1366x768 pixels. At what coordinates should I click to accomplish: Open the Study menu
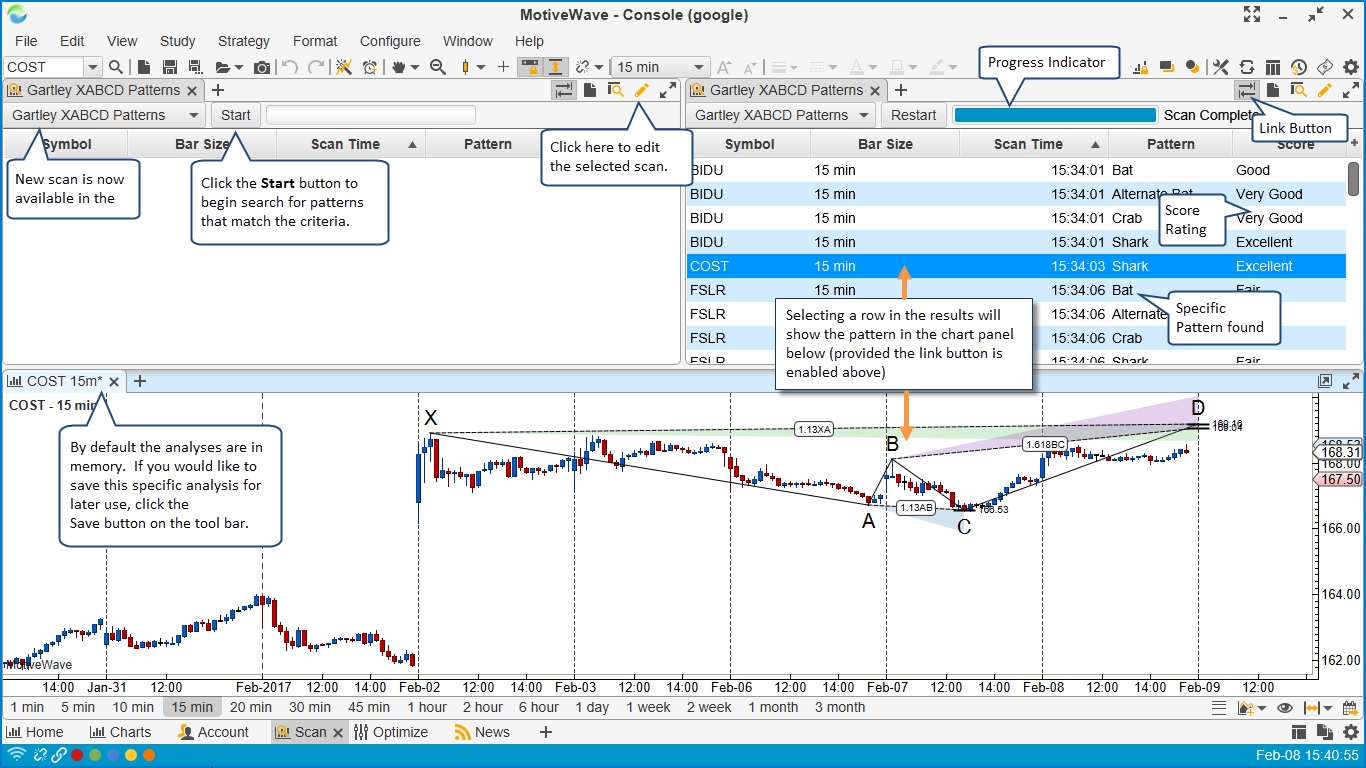(x=178, y=41)
